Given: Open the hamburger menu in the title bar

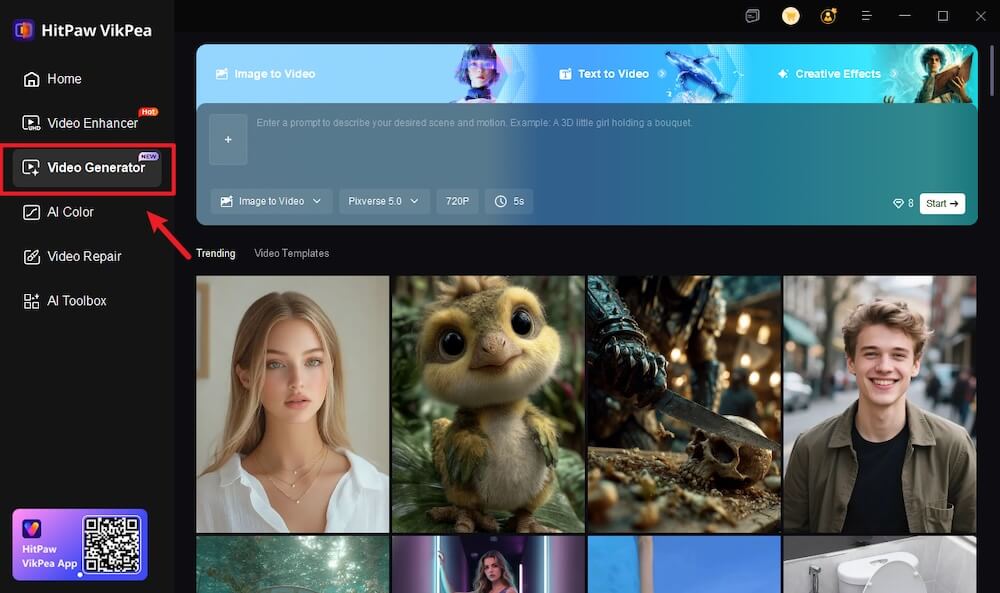Looking at the screenshot, I should click(866, 16).
